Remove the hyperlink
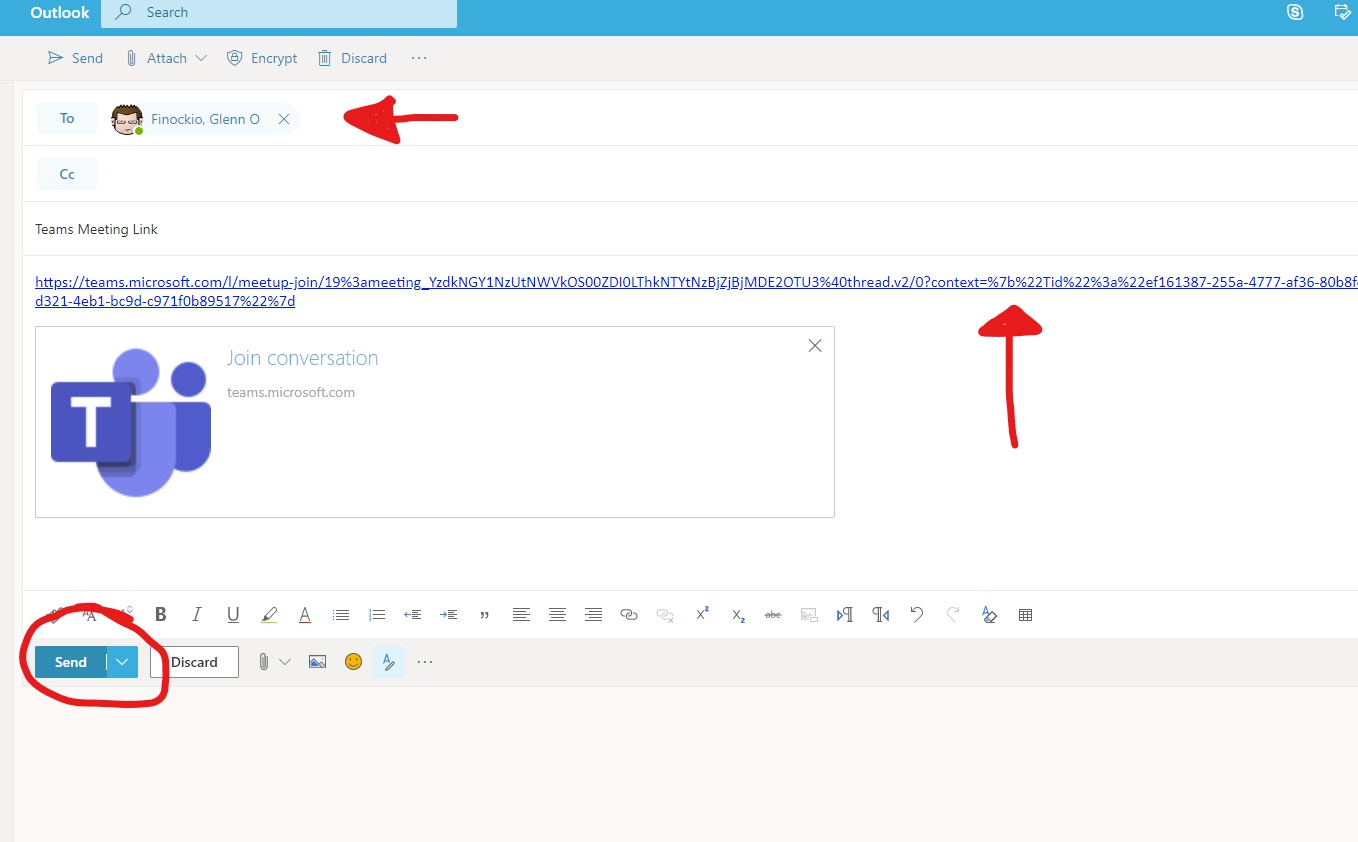1358x842 pixels. (x=665, y=615)
